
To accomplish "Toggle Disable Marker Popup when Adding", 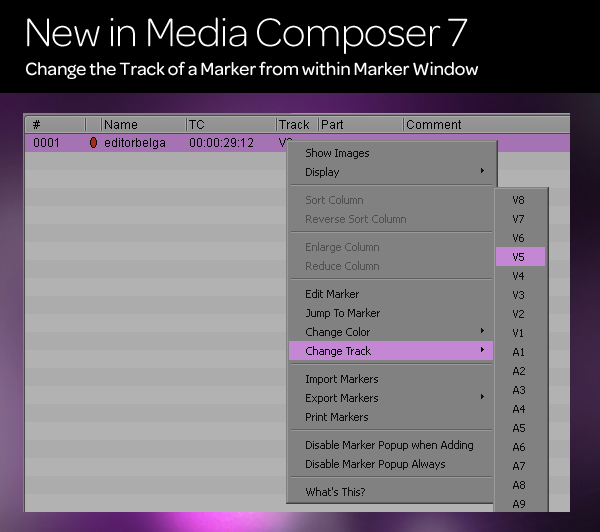I will tap(389, 445).
